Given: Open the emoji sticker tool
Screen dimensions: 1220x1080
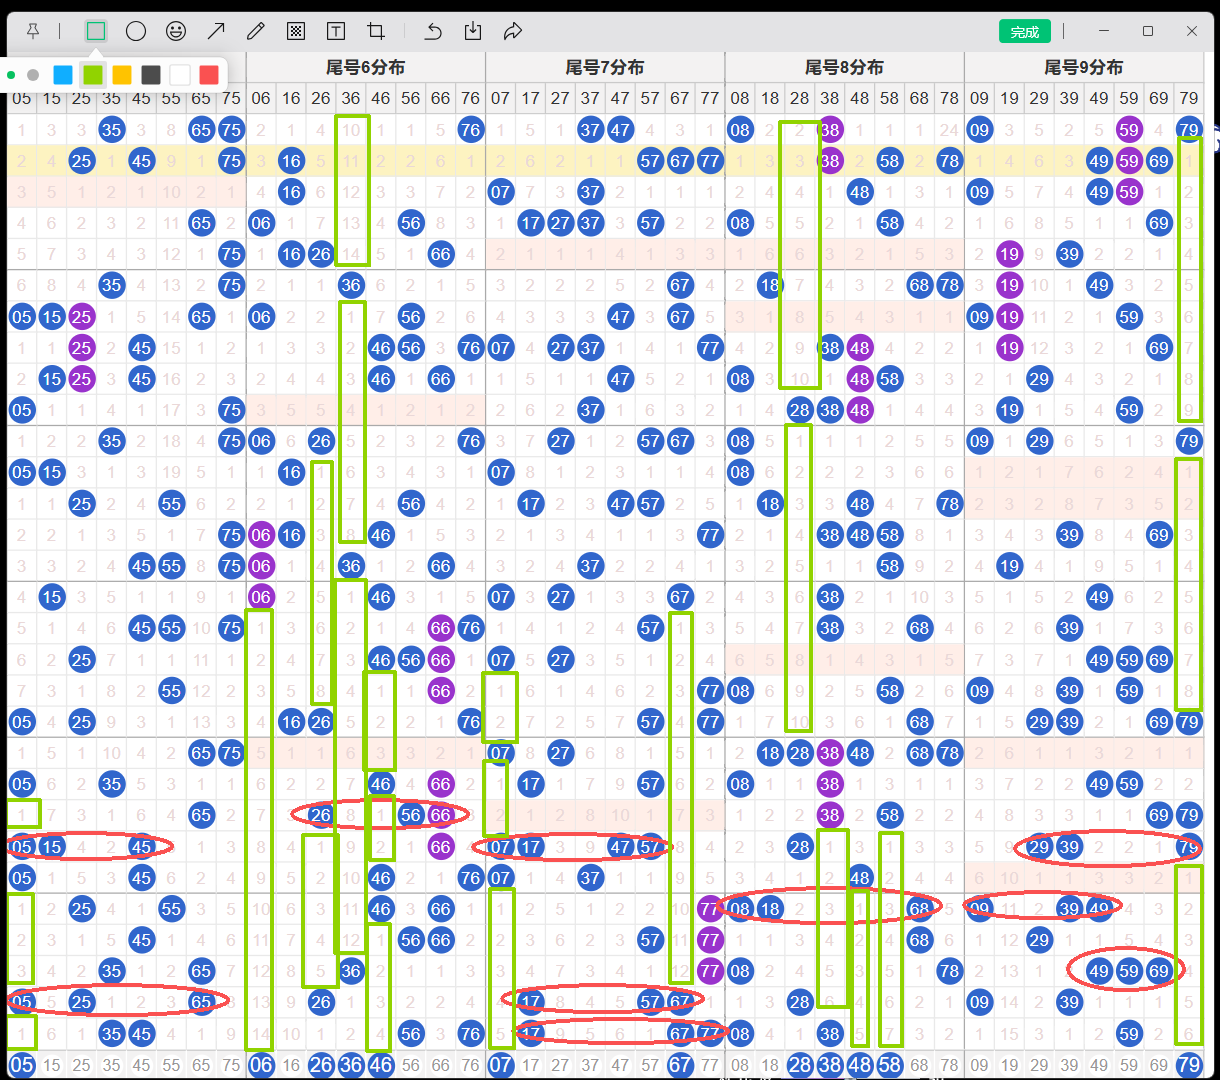Looking at the screenshot, I should click(176, 32).
